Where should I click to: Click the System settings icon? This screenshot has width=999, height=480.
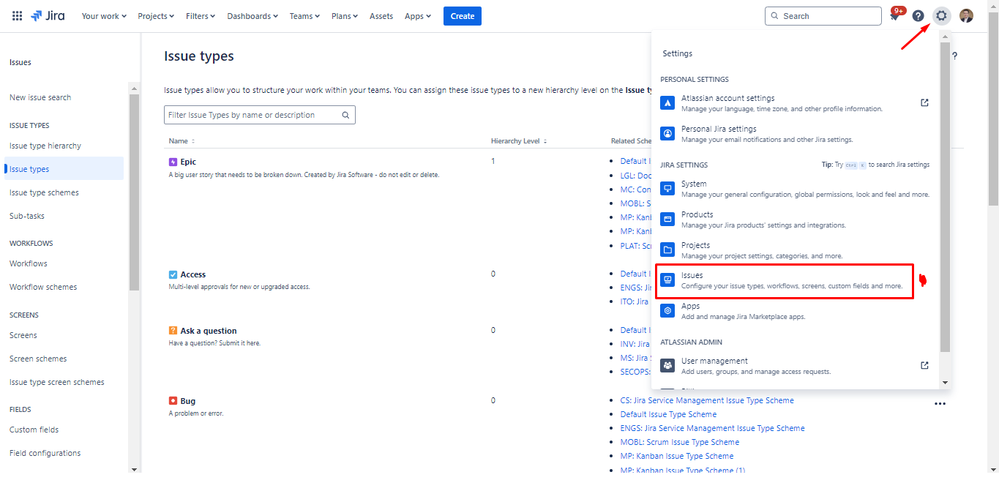(667, 189)
